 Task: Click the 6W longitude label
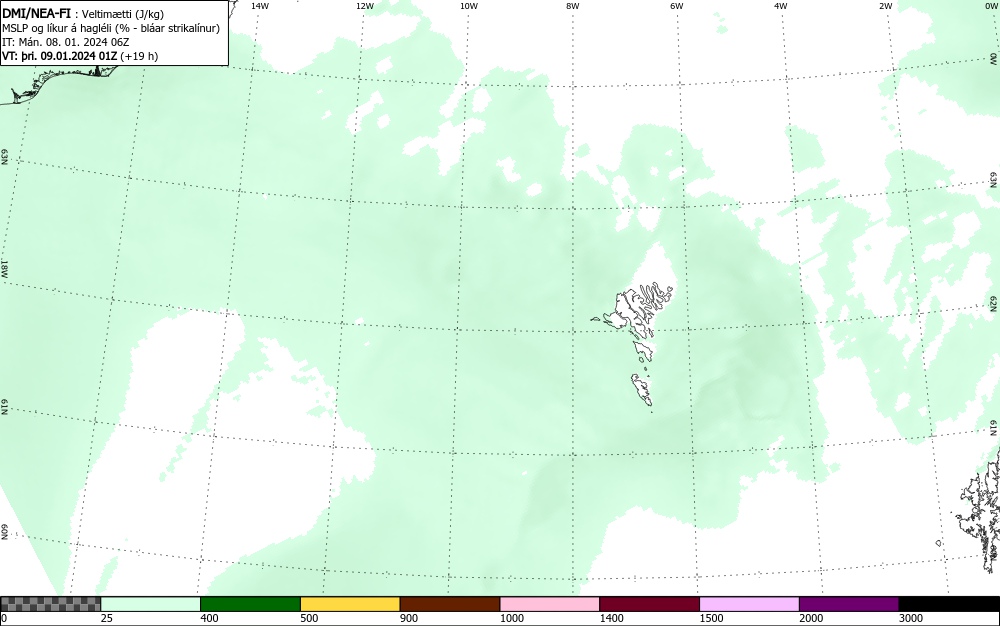coord(677,6)
